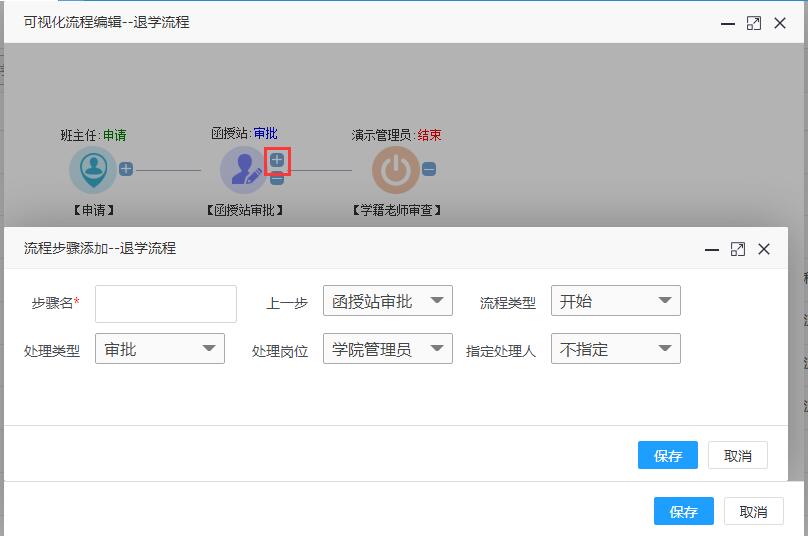Expand the 流程类型 dropdown
The image size is (808, 536).
point(615,301)
